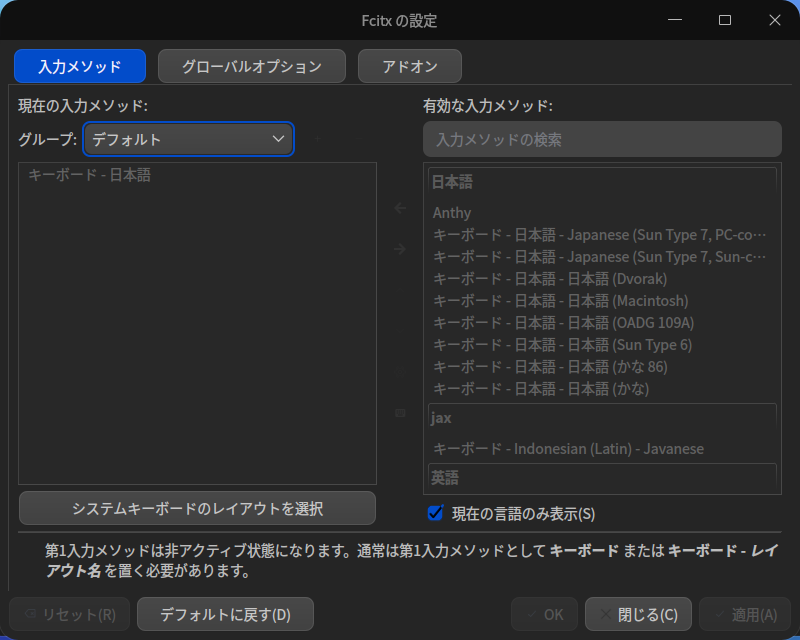Click the jax group header
The image size is (800, 640).
click(602, 417)
